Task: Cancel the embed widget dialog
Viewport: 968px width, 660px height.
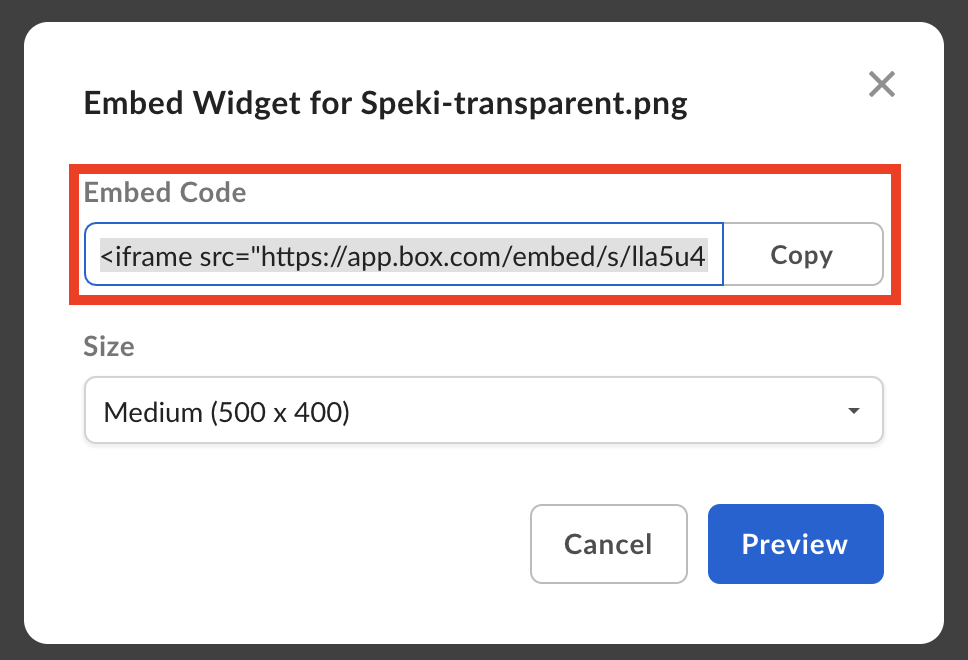Action: coord(608,544)
